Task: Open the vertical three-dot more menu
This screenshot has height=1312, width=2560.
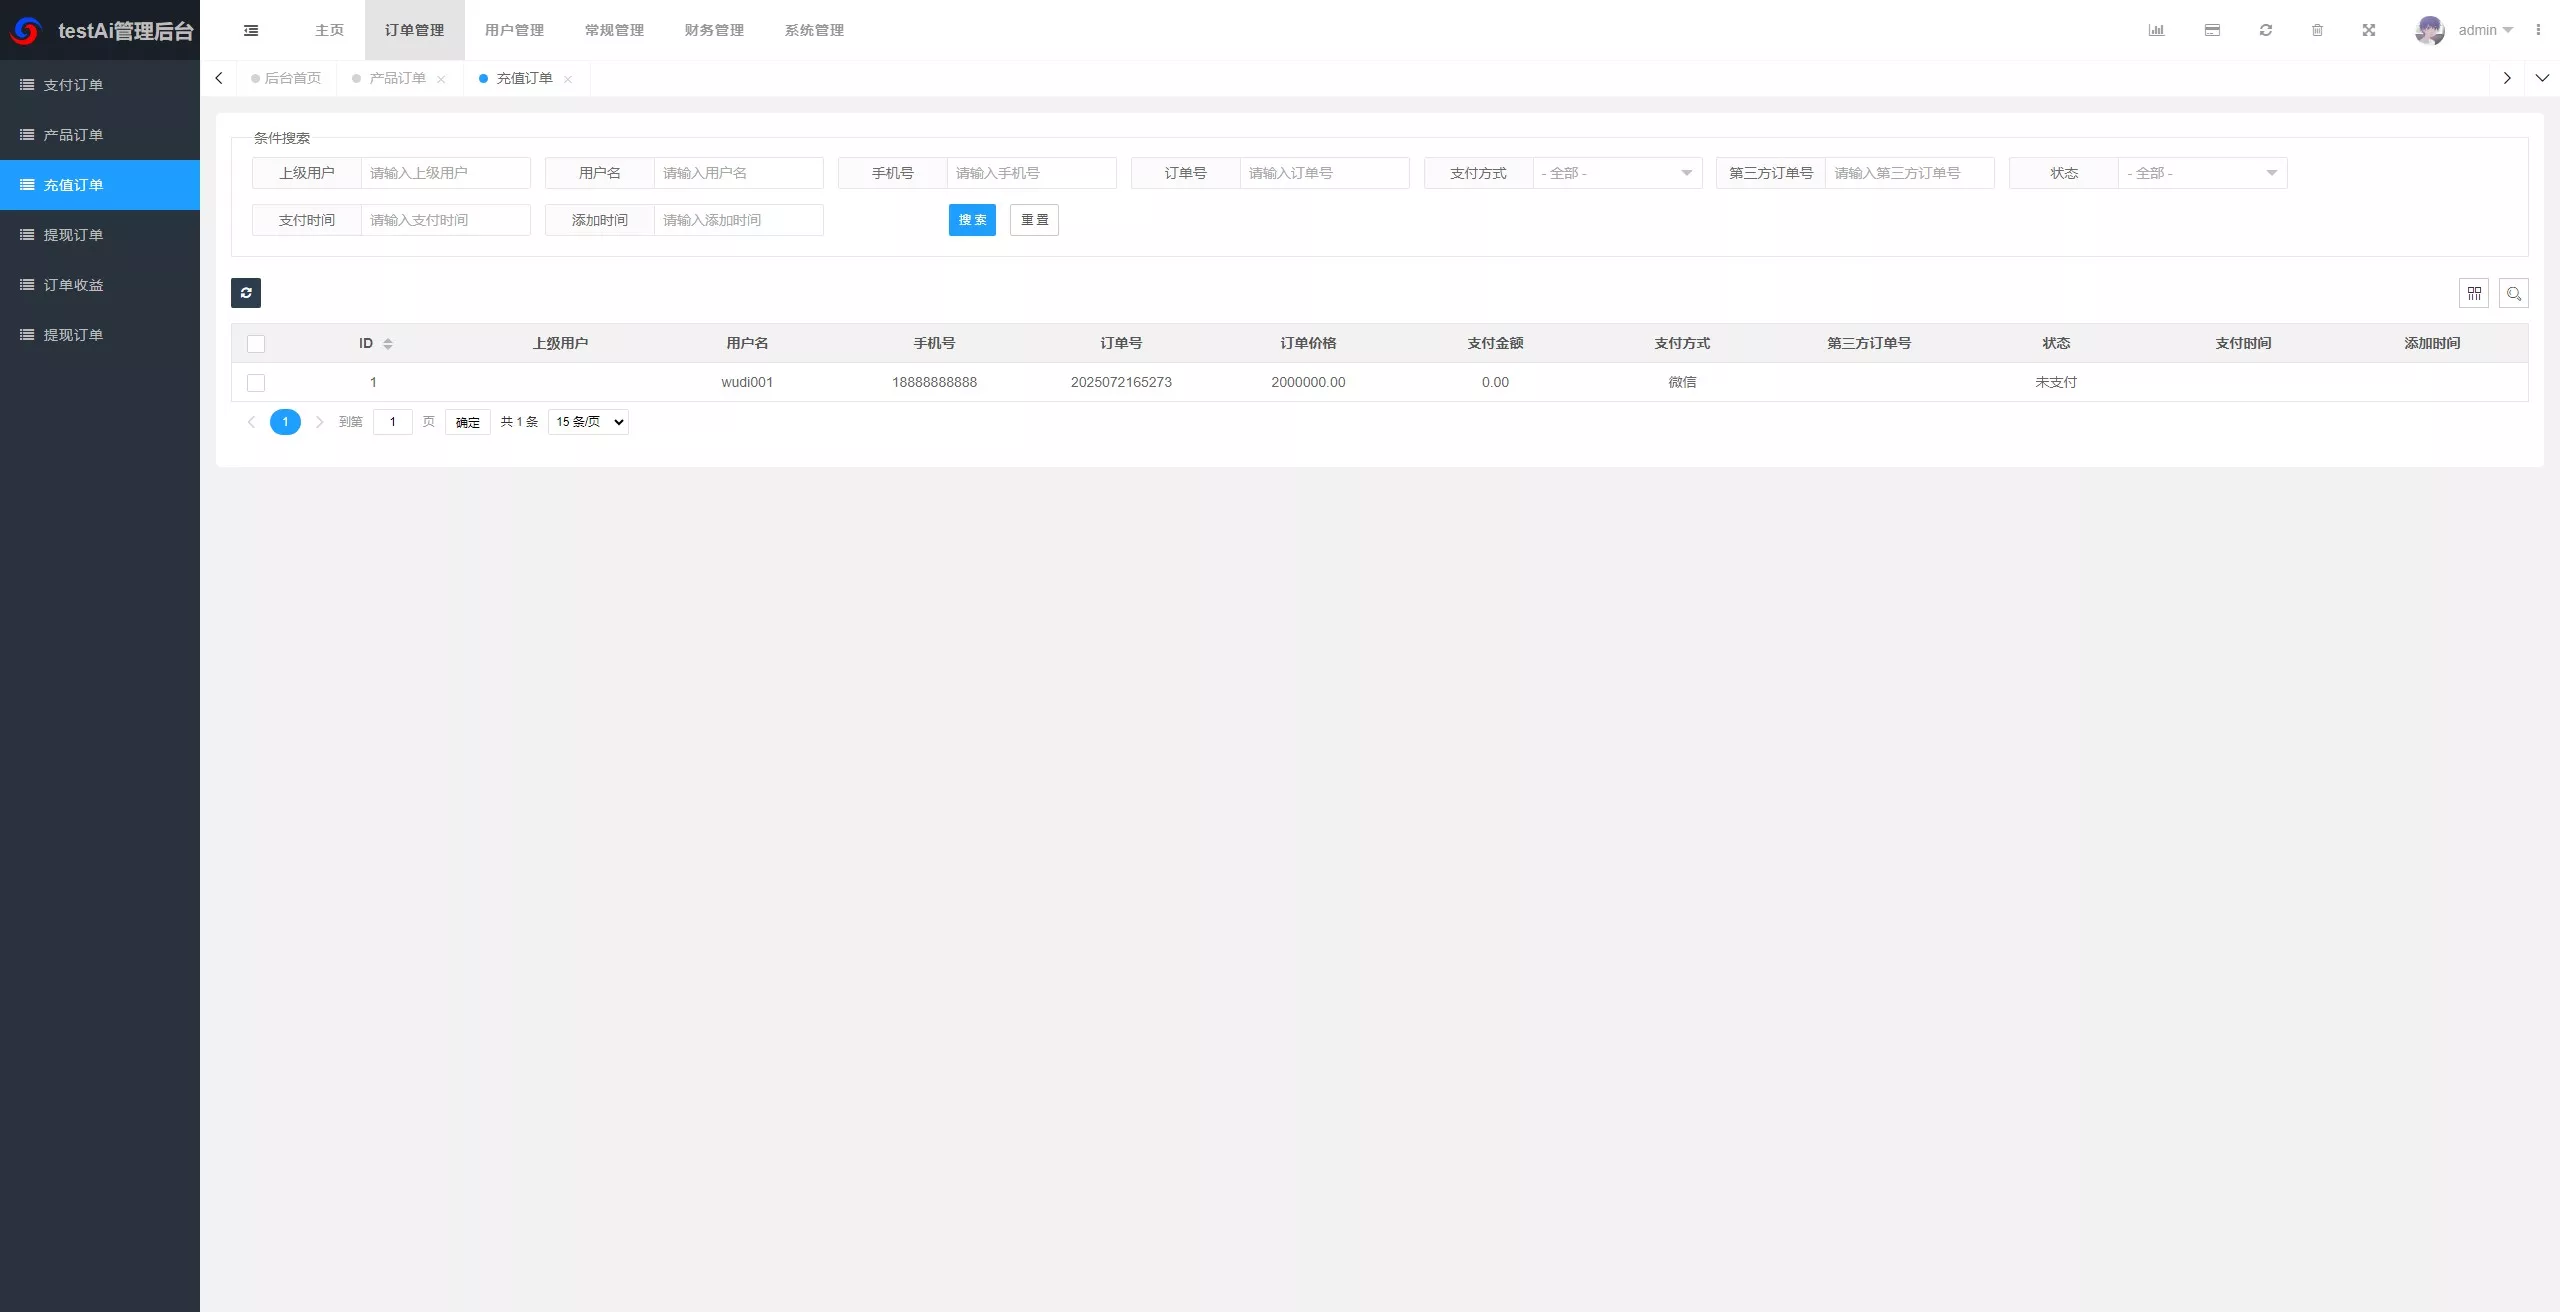Action: 2538,30
